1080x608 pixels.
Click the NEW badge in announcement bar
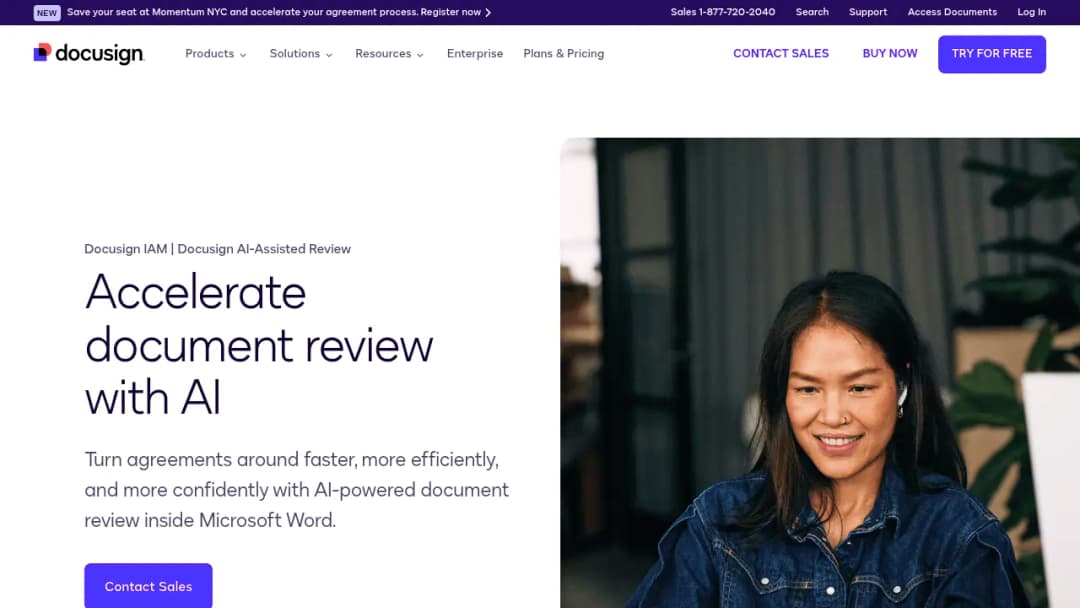[x=47, y=12]
